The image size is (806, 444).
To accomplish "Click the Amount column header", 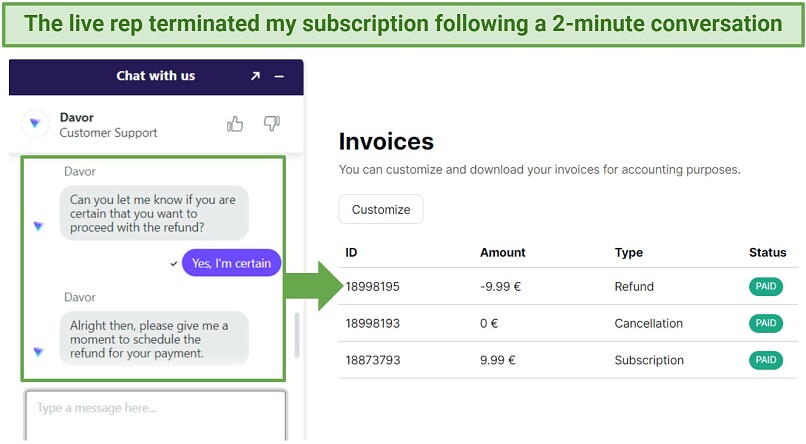I will [502, 253].
